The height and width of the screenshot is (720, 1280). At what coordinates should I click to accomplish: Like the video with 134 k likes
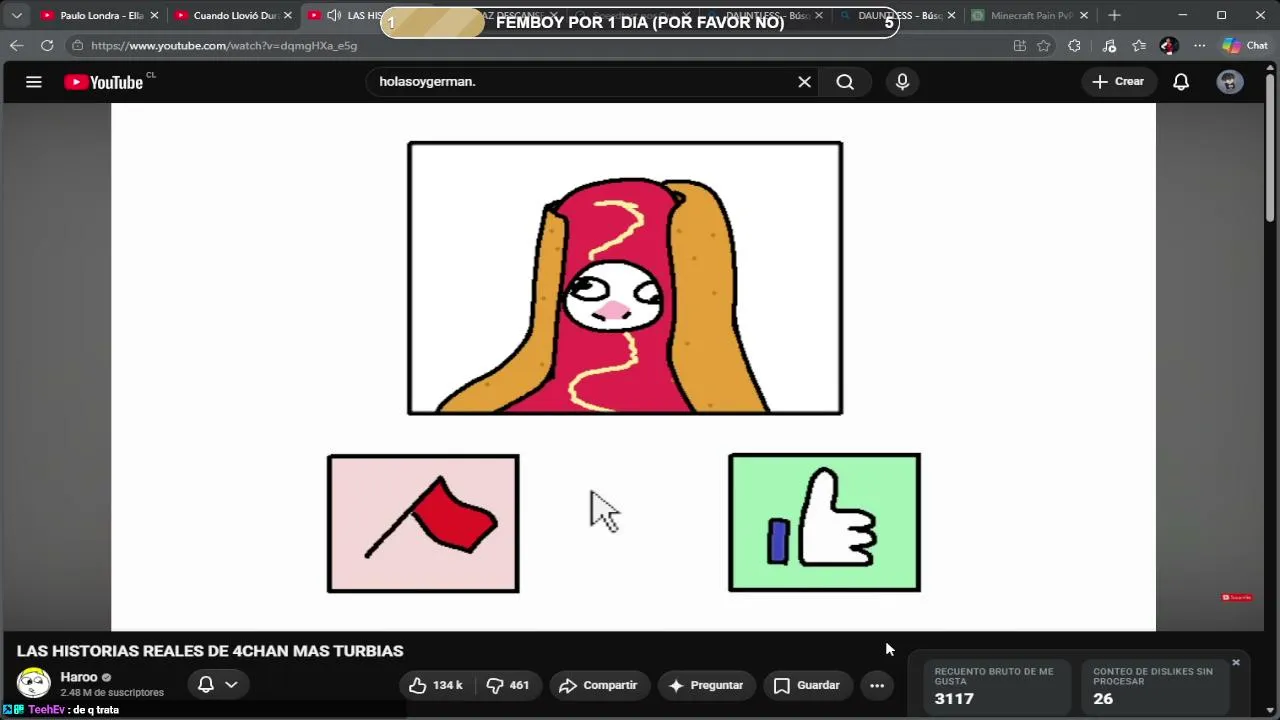click(436, 685)
